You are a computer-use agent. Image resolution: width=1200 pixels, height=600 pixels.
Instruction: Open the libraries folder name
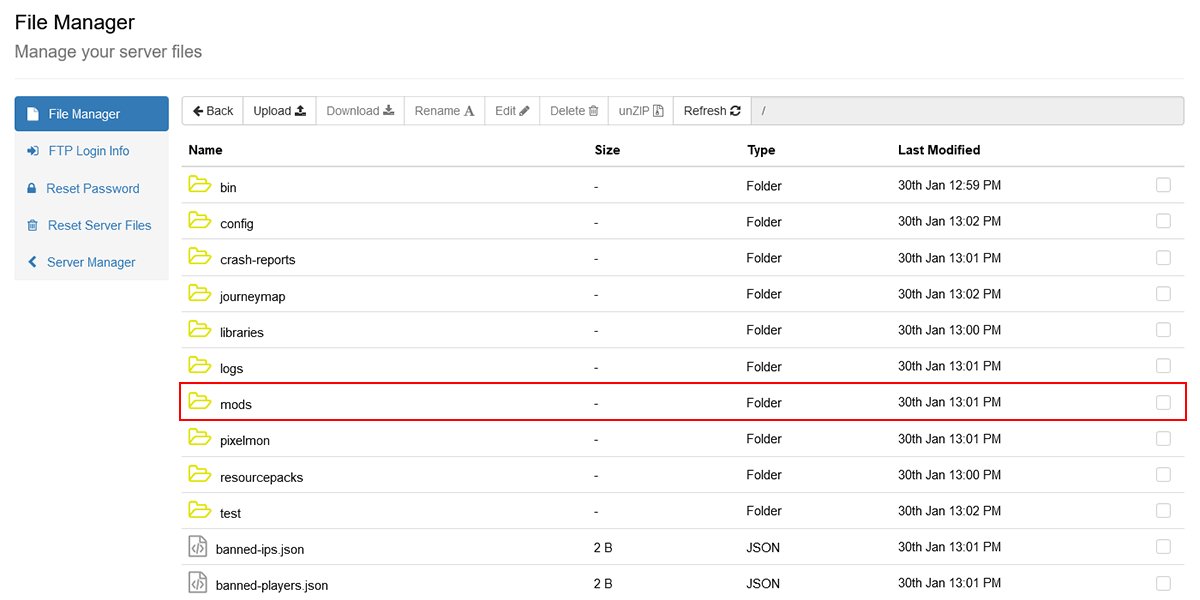(x=242, y=332)
